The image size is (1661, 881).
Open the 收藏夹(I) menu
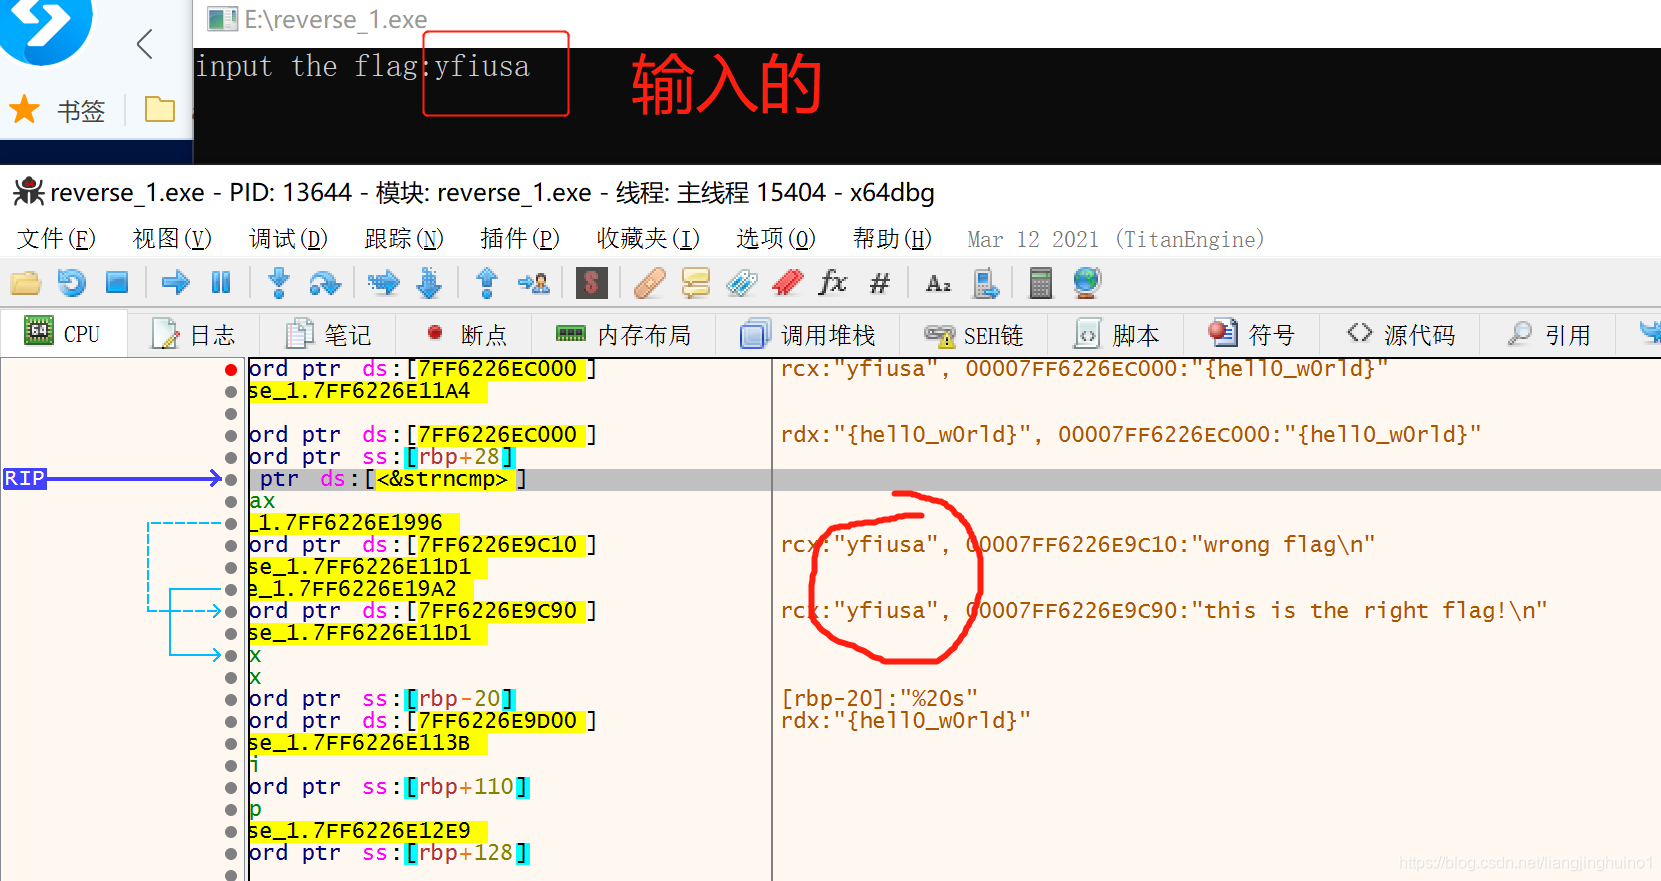click(648, 239)
